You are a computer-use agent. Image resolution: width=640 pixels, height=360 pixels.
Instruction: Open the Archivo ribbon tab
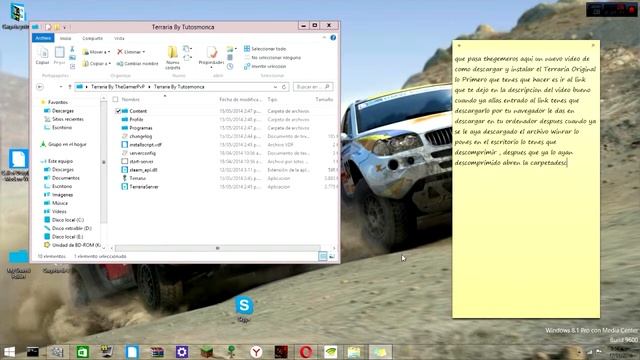coord(43,38)
